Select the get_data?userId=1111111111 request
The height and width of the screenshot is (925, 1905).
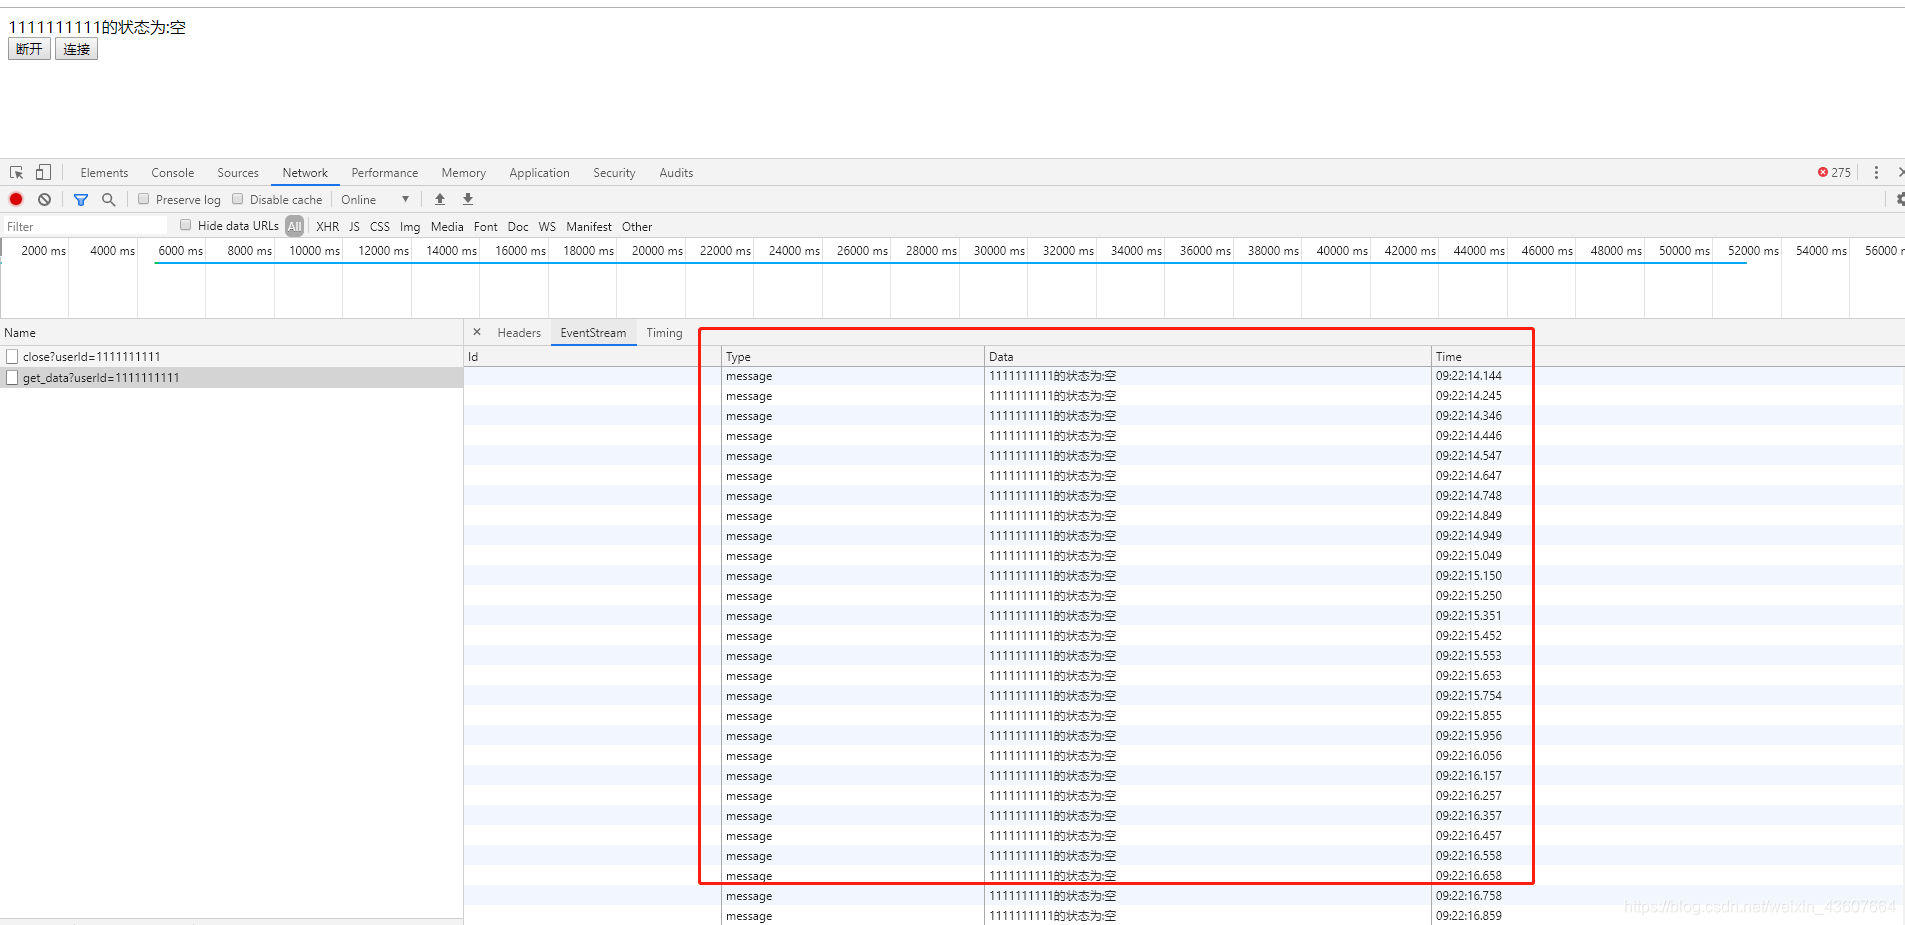point(231,378)
